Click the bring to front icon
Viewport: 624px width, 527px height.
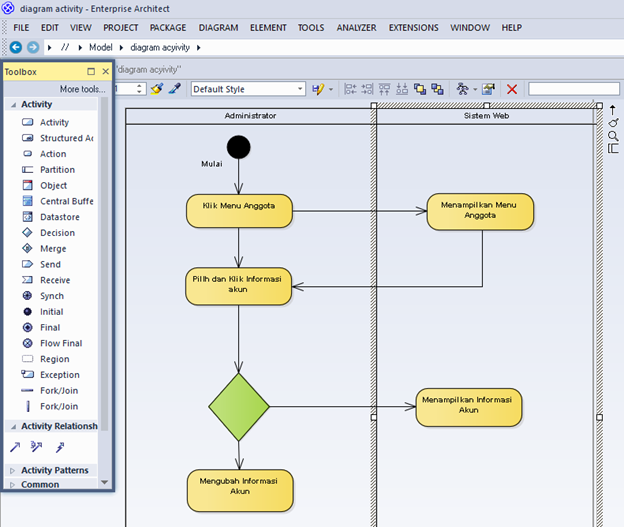(x=420, y=89)
